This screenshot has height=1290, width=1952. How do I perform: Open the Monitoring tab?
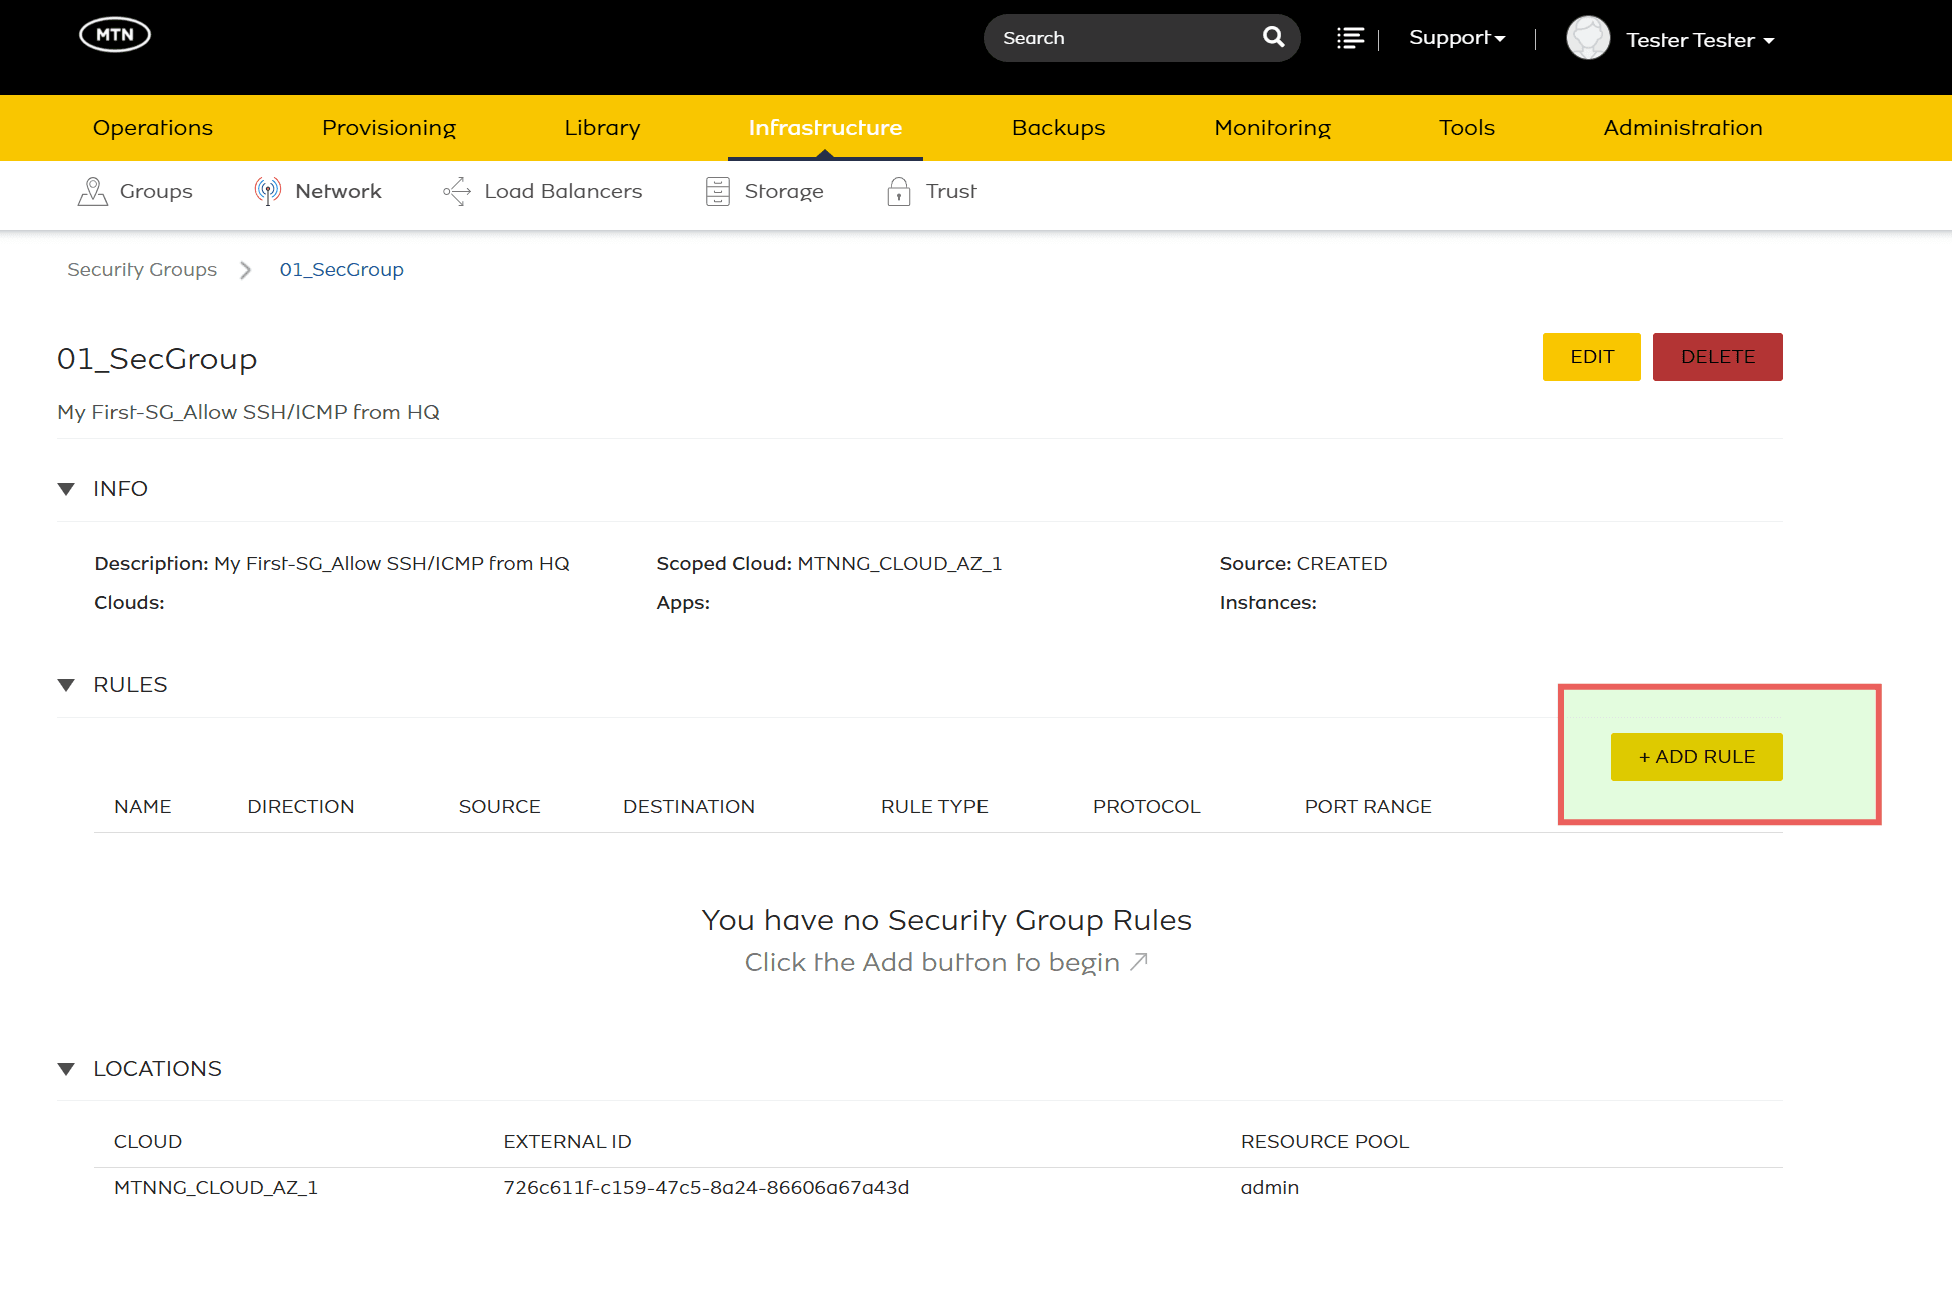[x=1272, y=128]
